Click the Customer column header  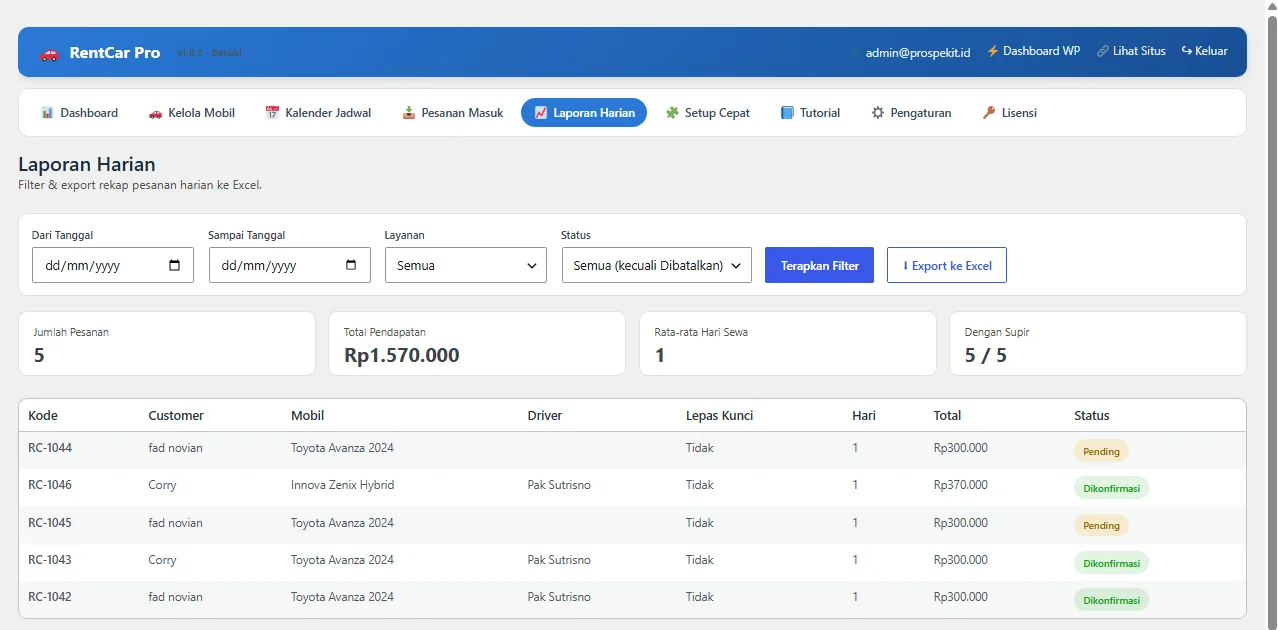(176, 416)
